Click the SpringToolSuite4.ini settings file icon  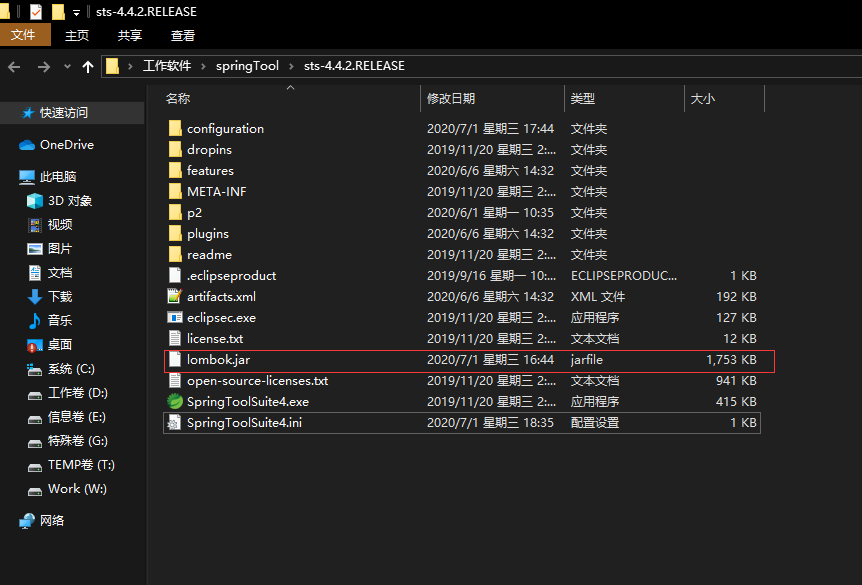pos(174,422)
